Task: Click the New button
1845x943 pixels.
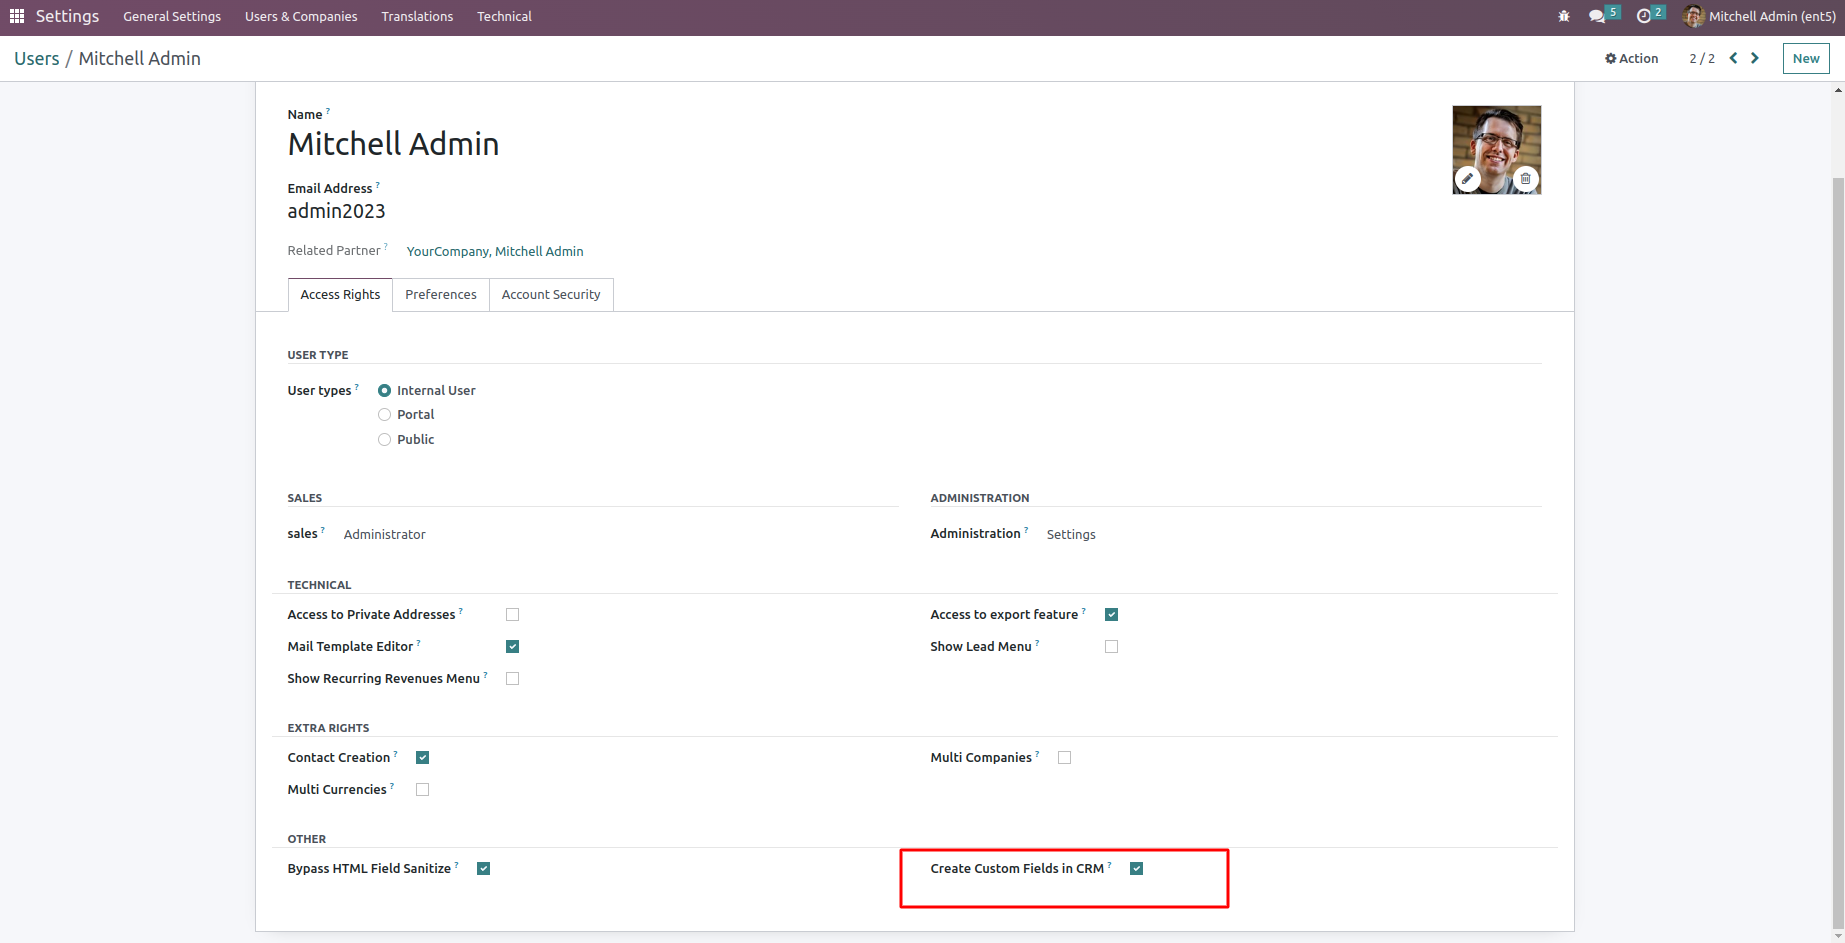Action: (x=1806, y=58)
